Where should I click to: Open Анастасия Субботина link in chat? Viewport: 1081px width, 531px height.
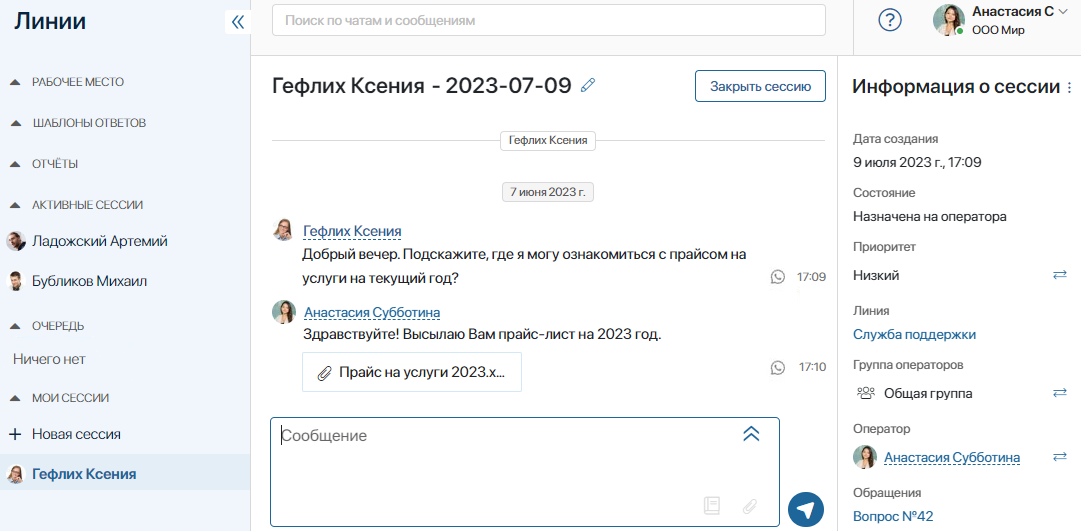[372, 312]
